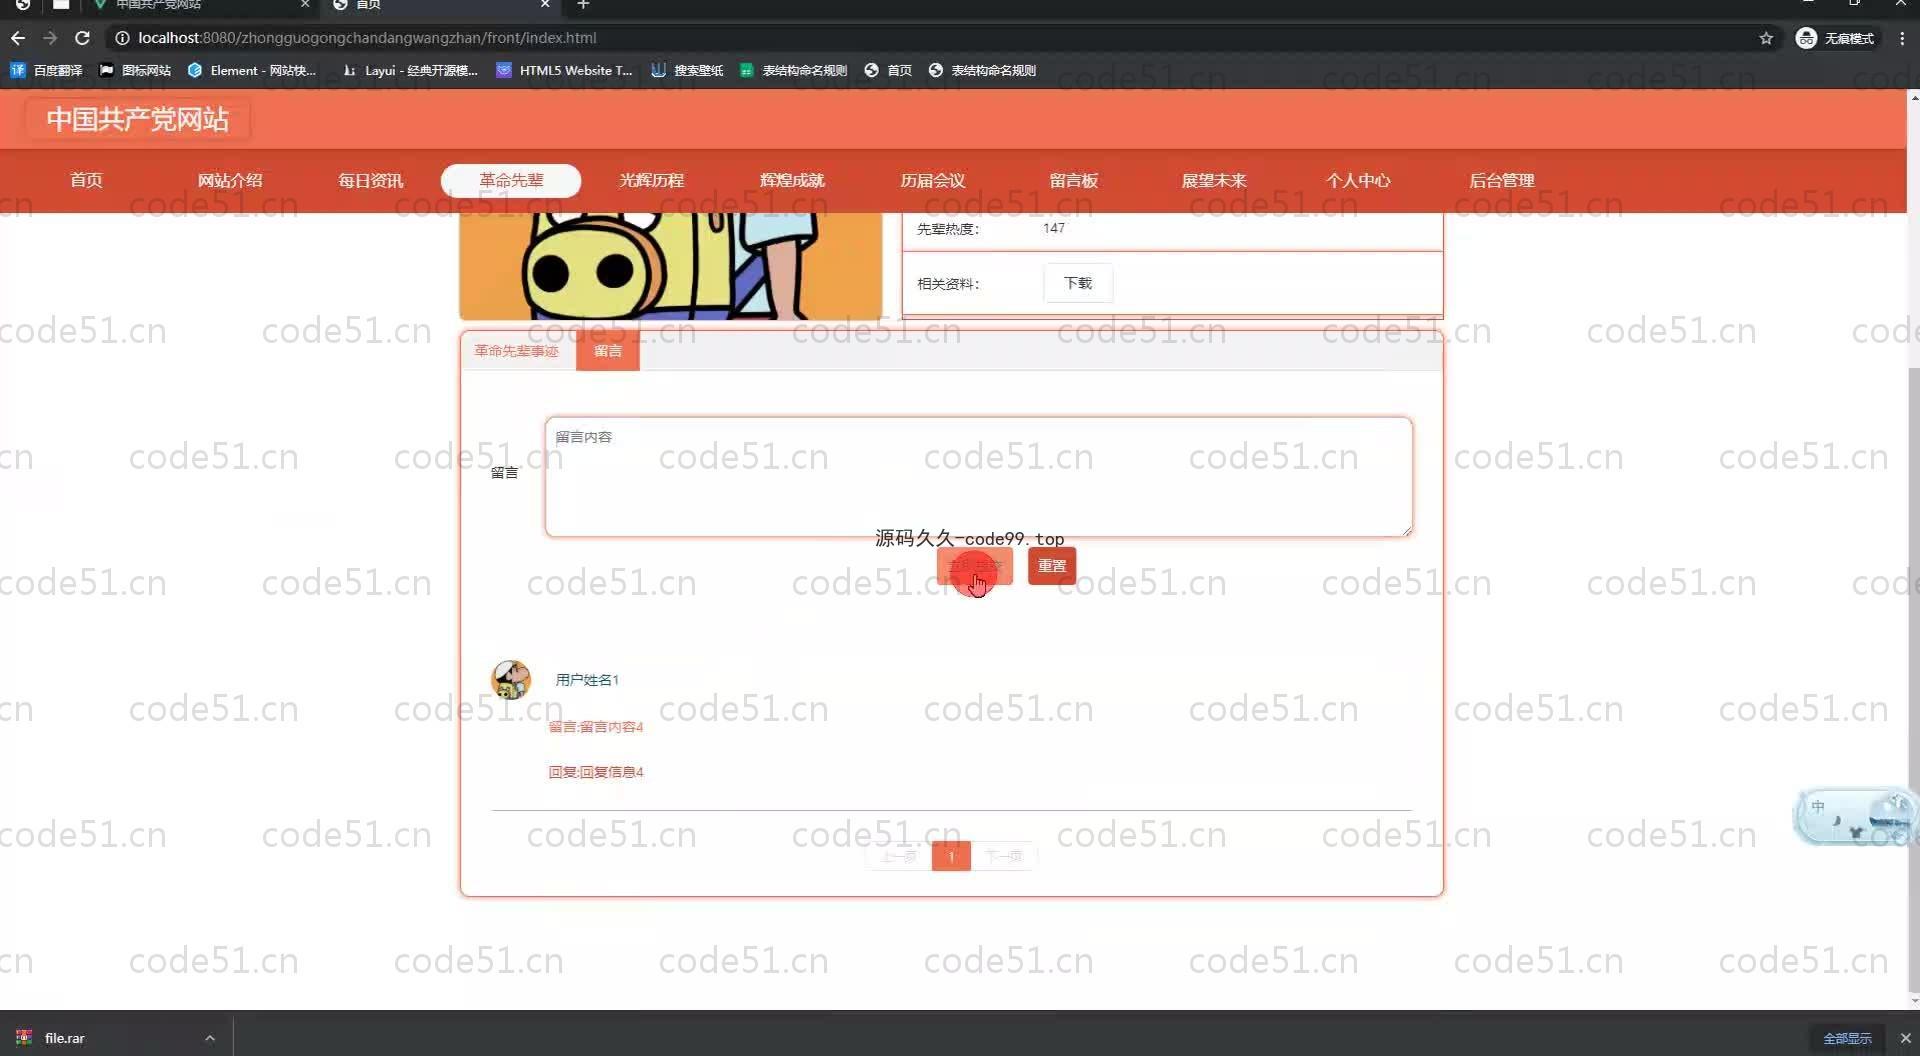Go to page 1 in pagination
This screenshot has width=1920, height=1056.
tap(951, 856)
